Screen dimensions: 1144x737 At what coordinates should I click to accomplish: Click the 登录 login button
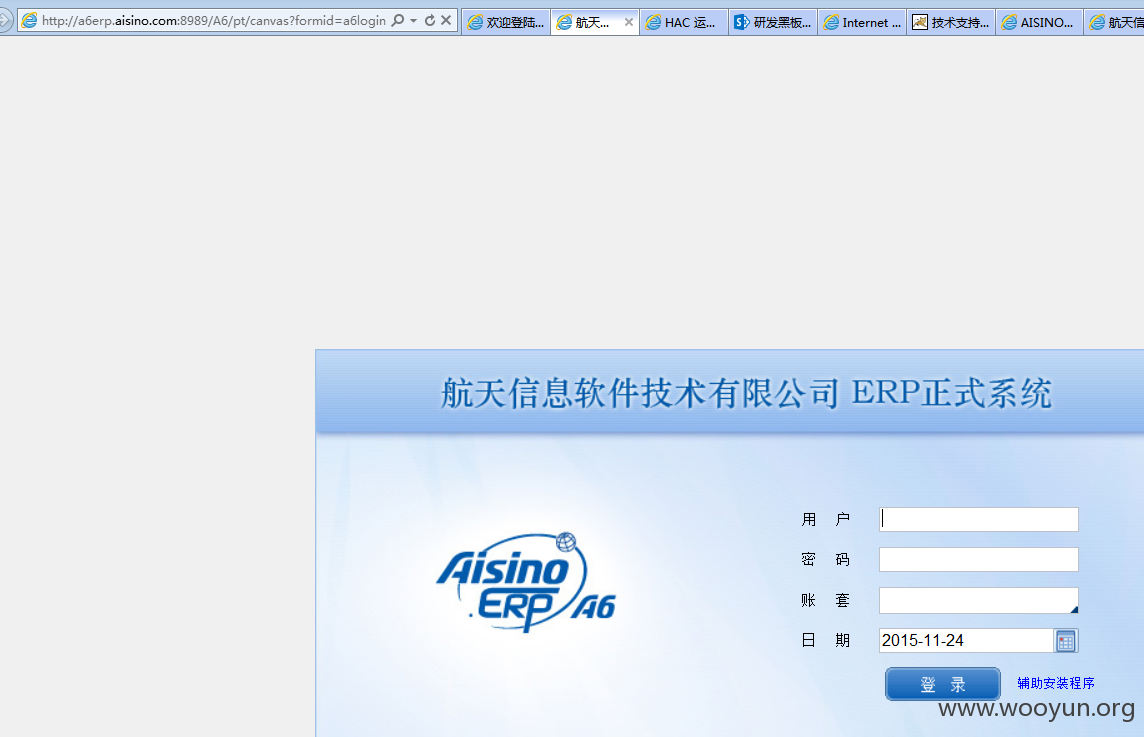point(943,684)
